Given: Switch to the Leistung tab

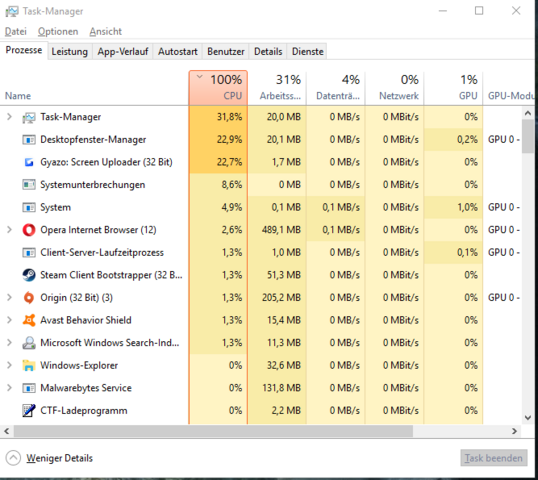Looking at the screenshot, I should [x=70, y=51].
